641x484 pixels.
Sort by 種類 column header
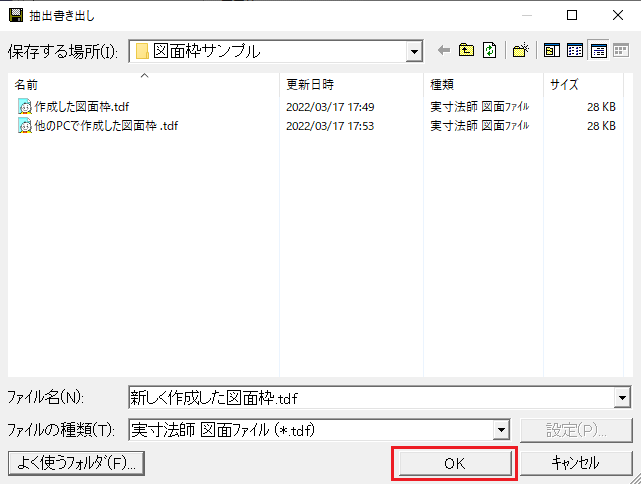tap(483, 84)
